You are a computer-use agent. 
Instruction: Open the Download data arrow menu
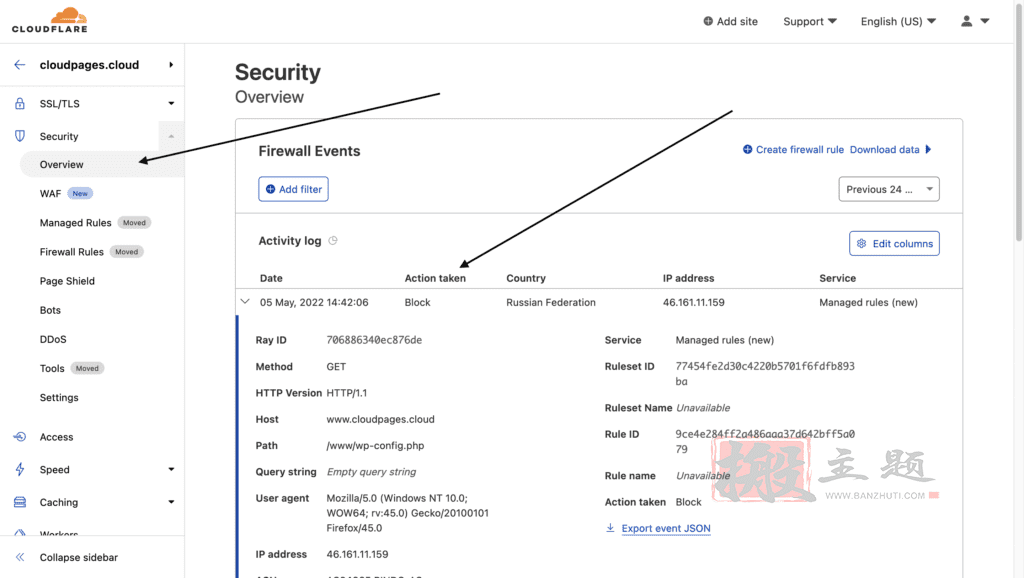click(x=928, y=150)
